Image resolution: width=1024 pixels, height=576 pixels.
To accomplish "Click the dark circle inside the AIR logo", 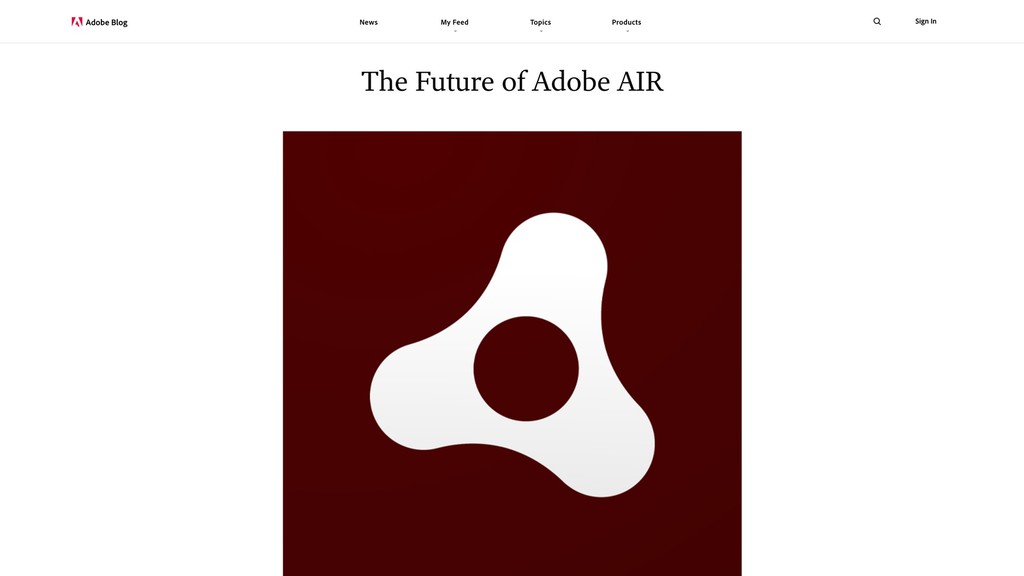I will [x=526, y=368].
